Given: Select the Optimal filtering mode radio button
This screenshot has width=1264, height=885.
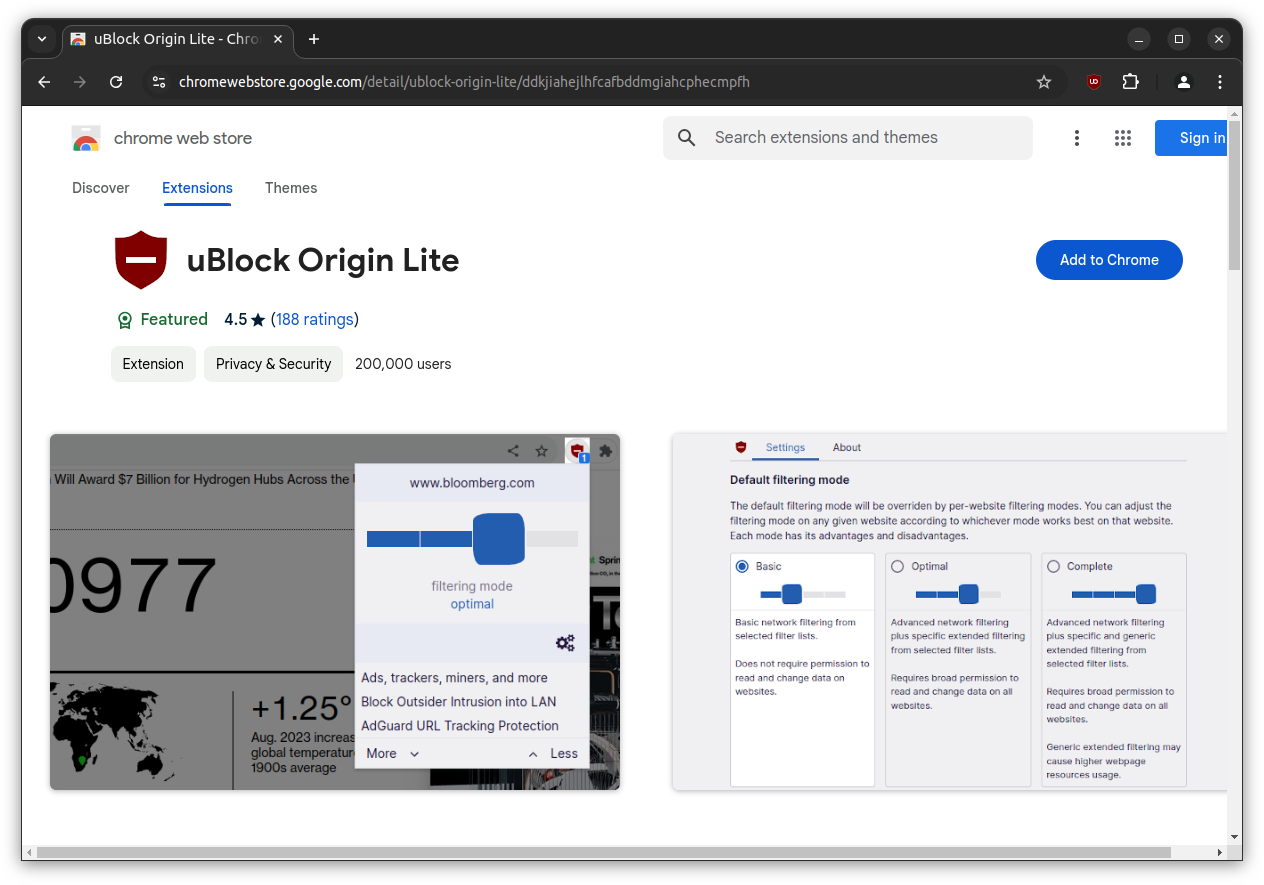Looking at the screenshot, I should click(897, 565).
